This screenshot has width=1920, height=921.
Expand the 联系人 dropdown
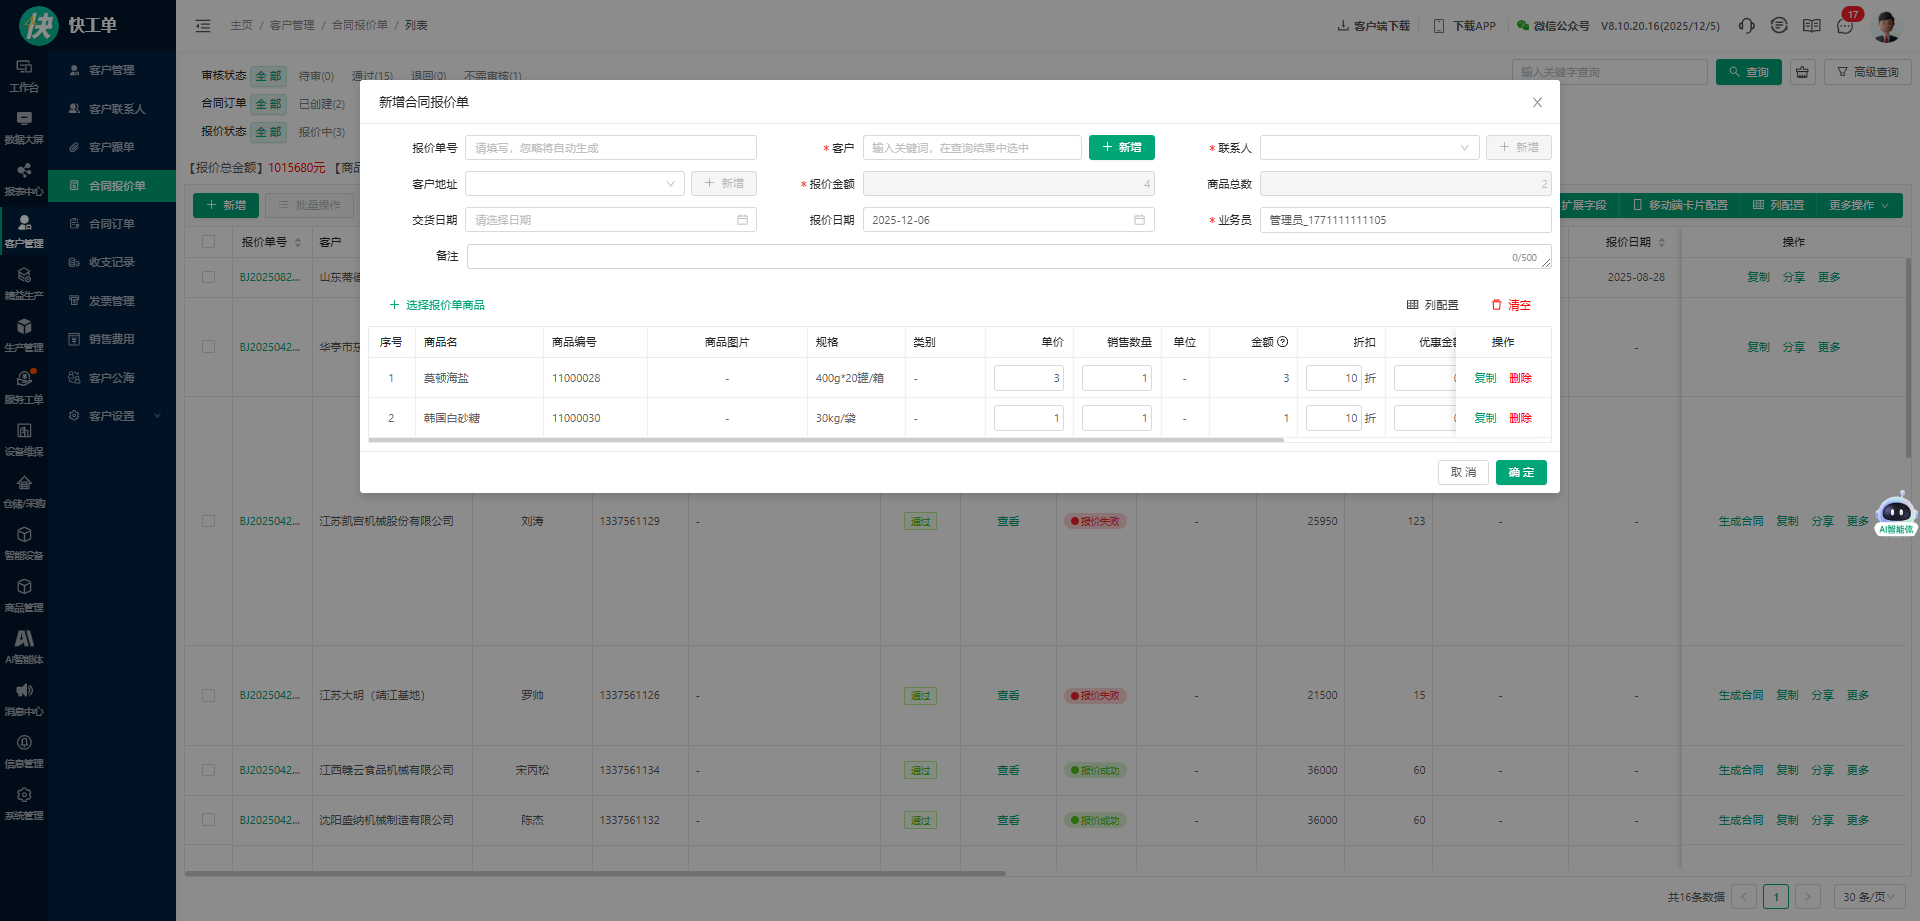pyautogui.click(x=1368, y=148)
